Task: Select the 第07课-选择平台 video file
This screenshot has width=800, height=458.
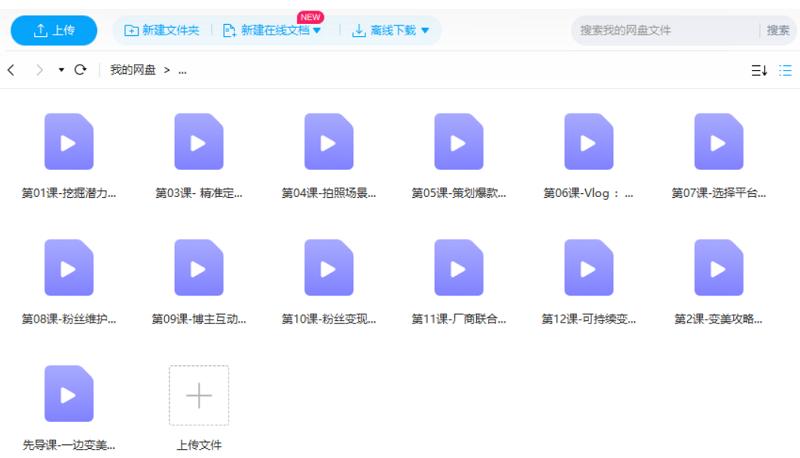Action: (719, 142)
